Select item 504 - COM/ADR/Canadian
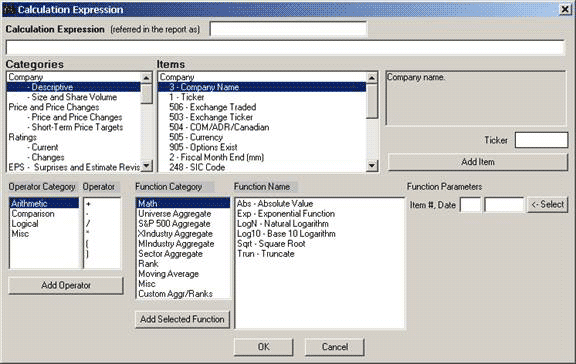This screenshot has width=576, height=364. click(x=262, y=127)
